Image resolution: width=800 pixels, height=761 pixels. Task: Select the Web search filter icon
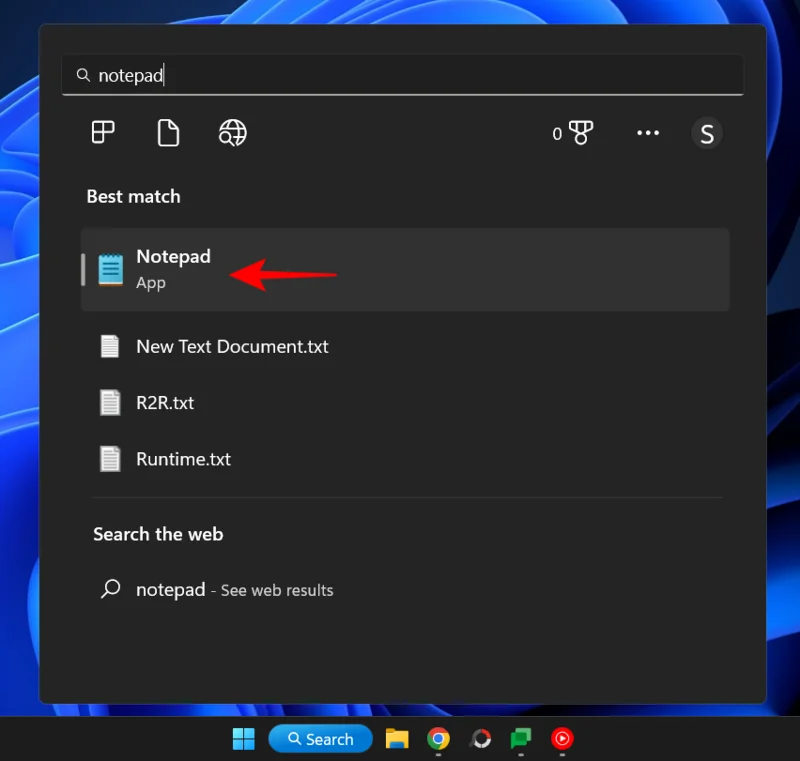231,132
